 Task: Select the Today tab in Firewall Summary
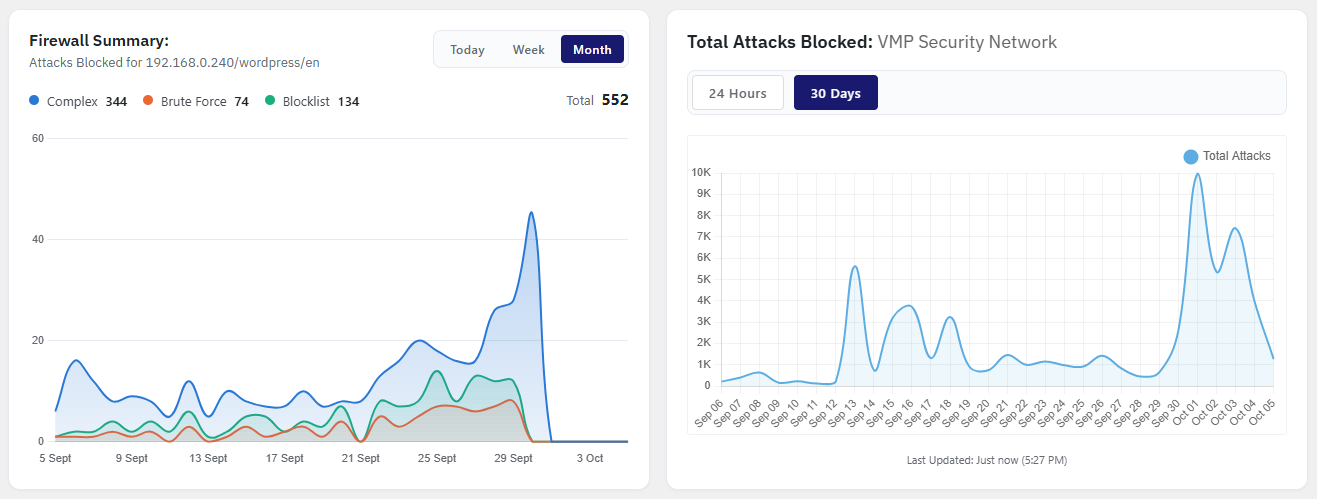click(467, 49)
